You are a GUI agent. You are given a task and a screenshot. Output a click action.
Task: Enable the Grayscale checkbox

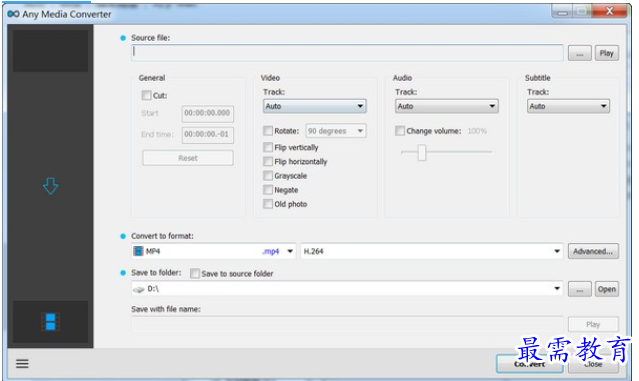pyautogui.click(x=268, y=176)
